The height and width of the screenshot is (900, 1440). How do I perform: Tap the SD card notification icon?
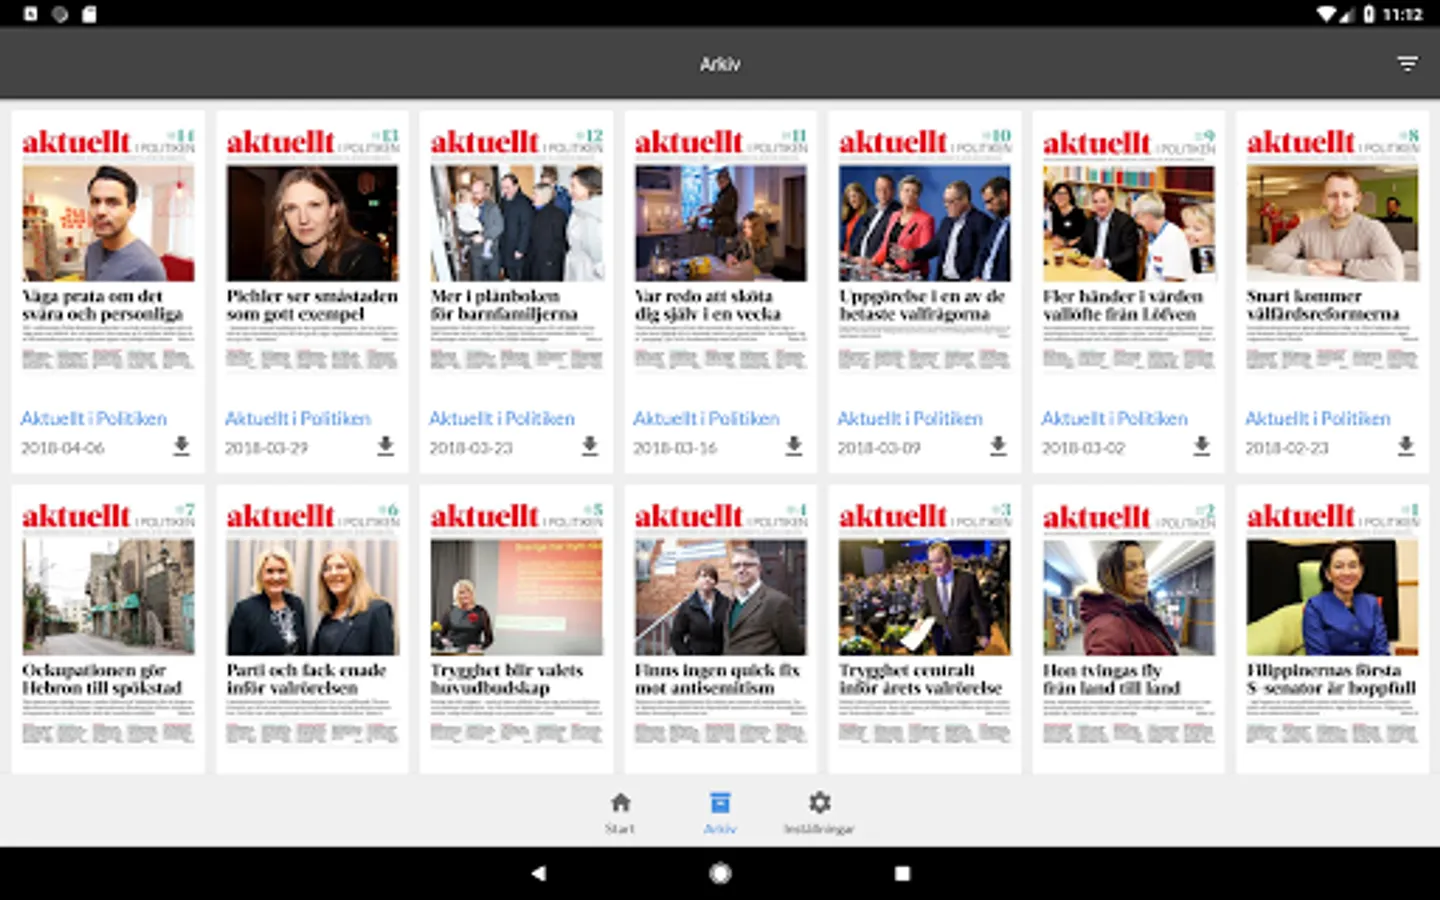(89, 14)
